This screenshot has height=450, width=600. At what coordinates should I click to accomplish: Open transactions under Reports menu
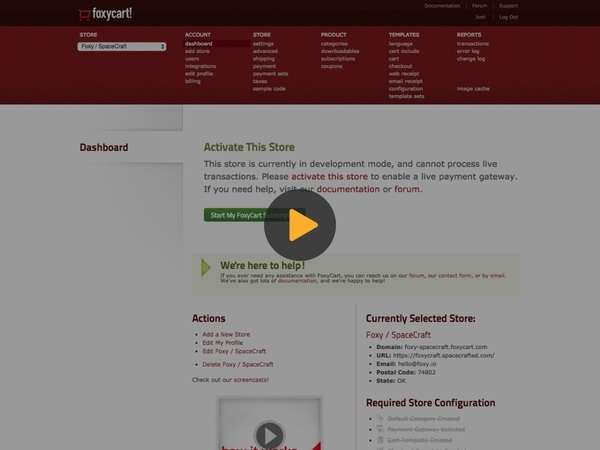(473, 44)
